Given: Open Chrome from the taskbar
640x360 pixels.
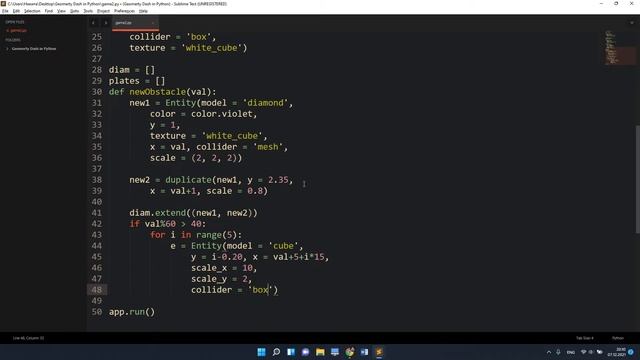Looking at the screenshot, I should [x=350, y=352].
